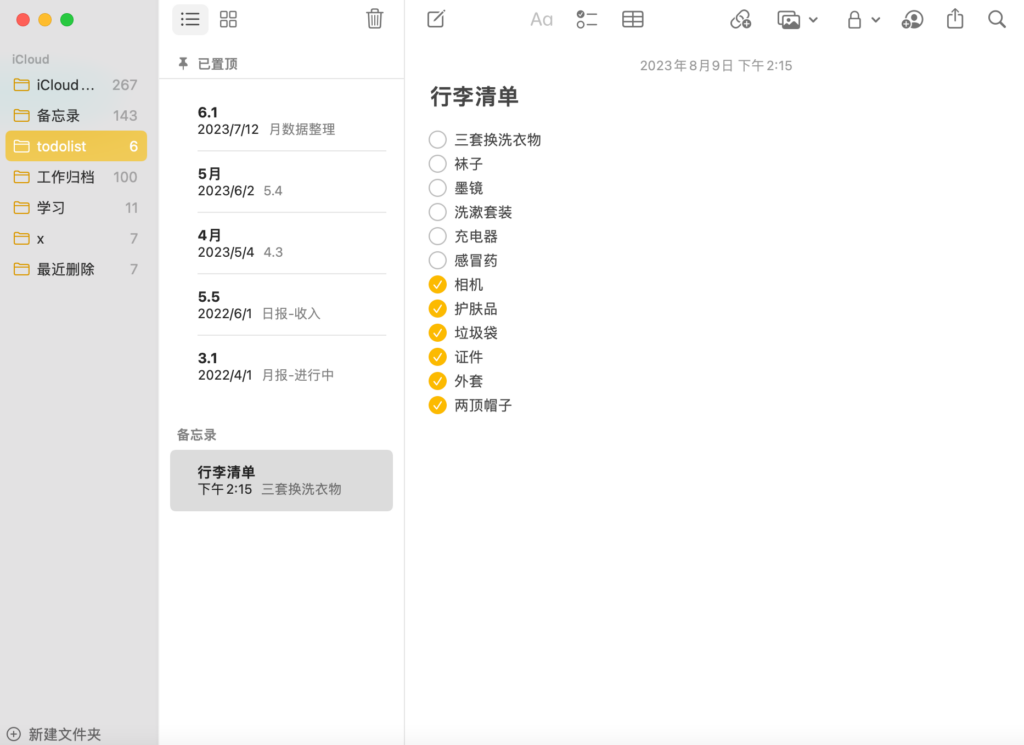Viewport: 1024px width, 745px height.
Task: Switch to gallery grid view
Action: (228, 19)
